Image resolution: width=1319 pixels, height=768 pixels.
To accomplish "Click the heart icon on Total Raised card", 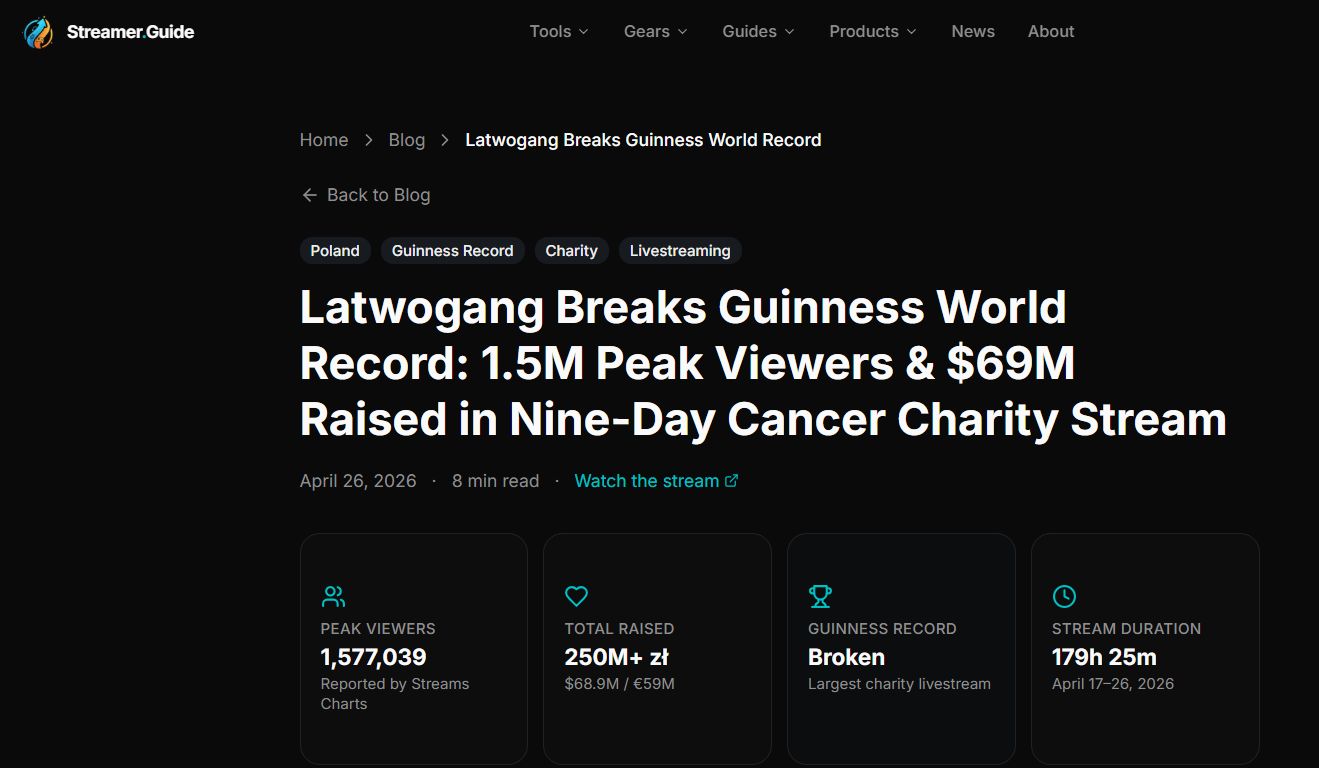I will coord(576,596).
